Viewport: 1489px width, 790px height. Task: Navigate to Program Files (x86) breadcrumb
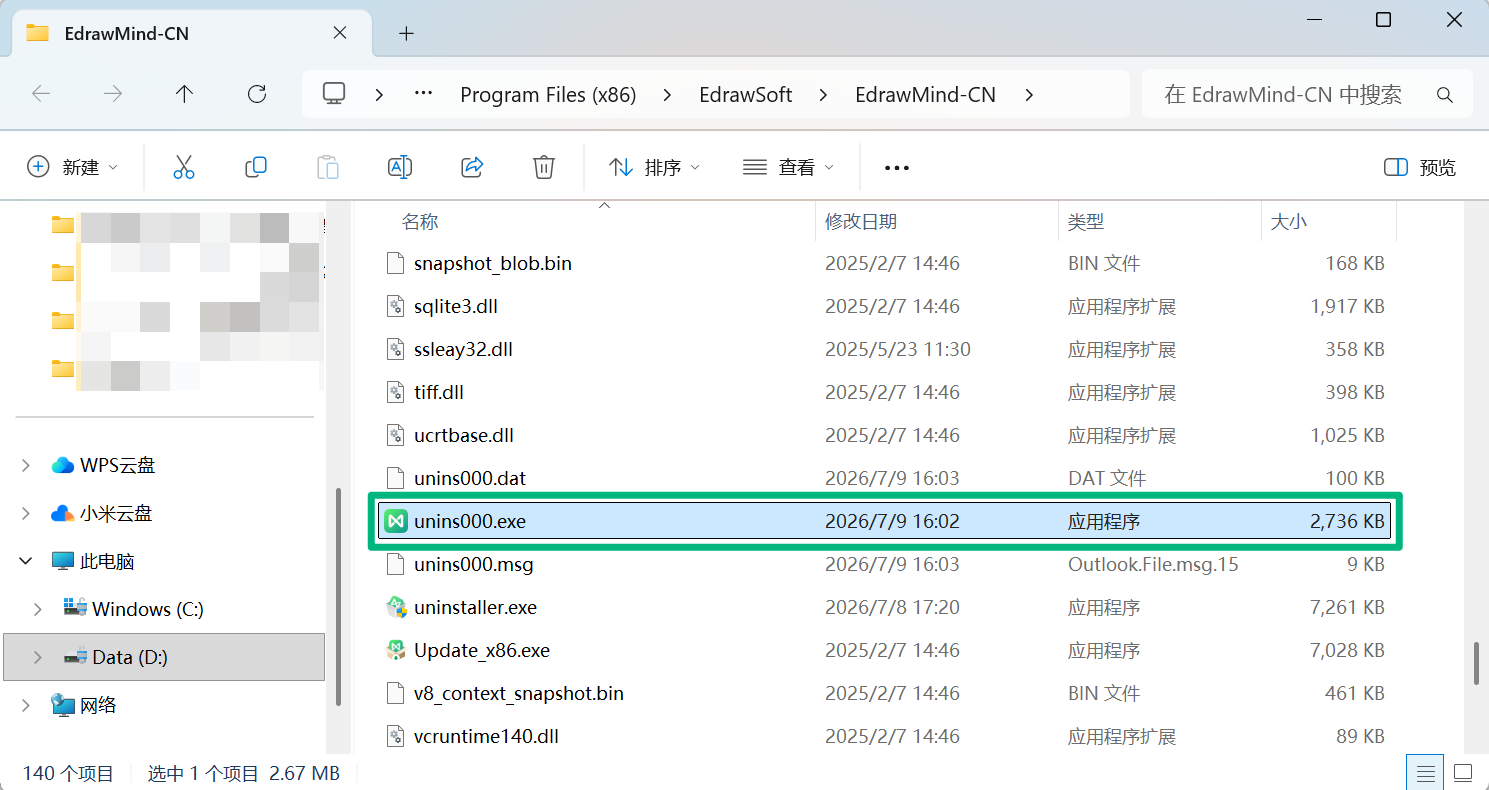pos(548,95)
